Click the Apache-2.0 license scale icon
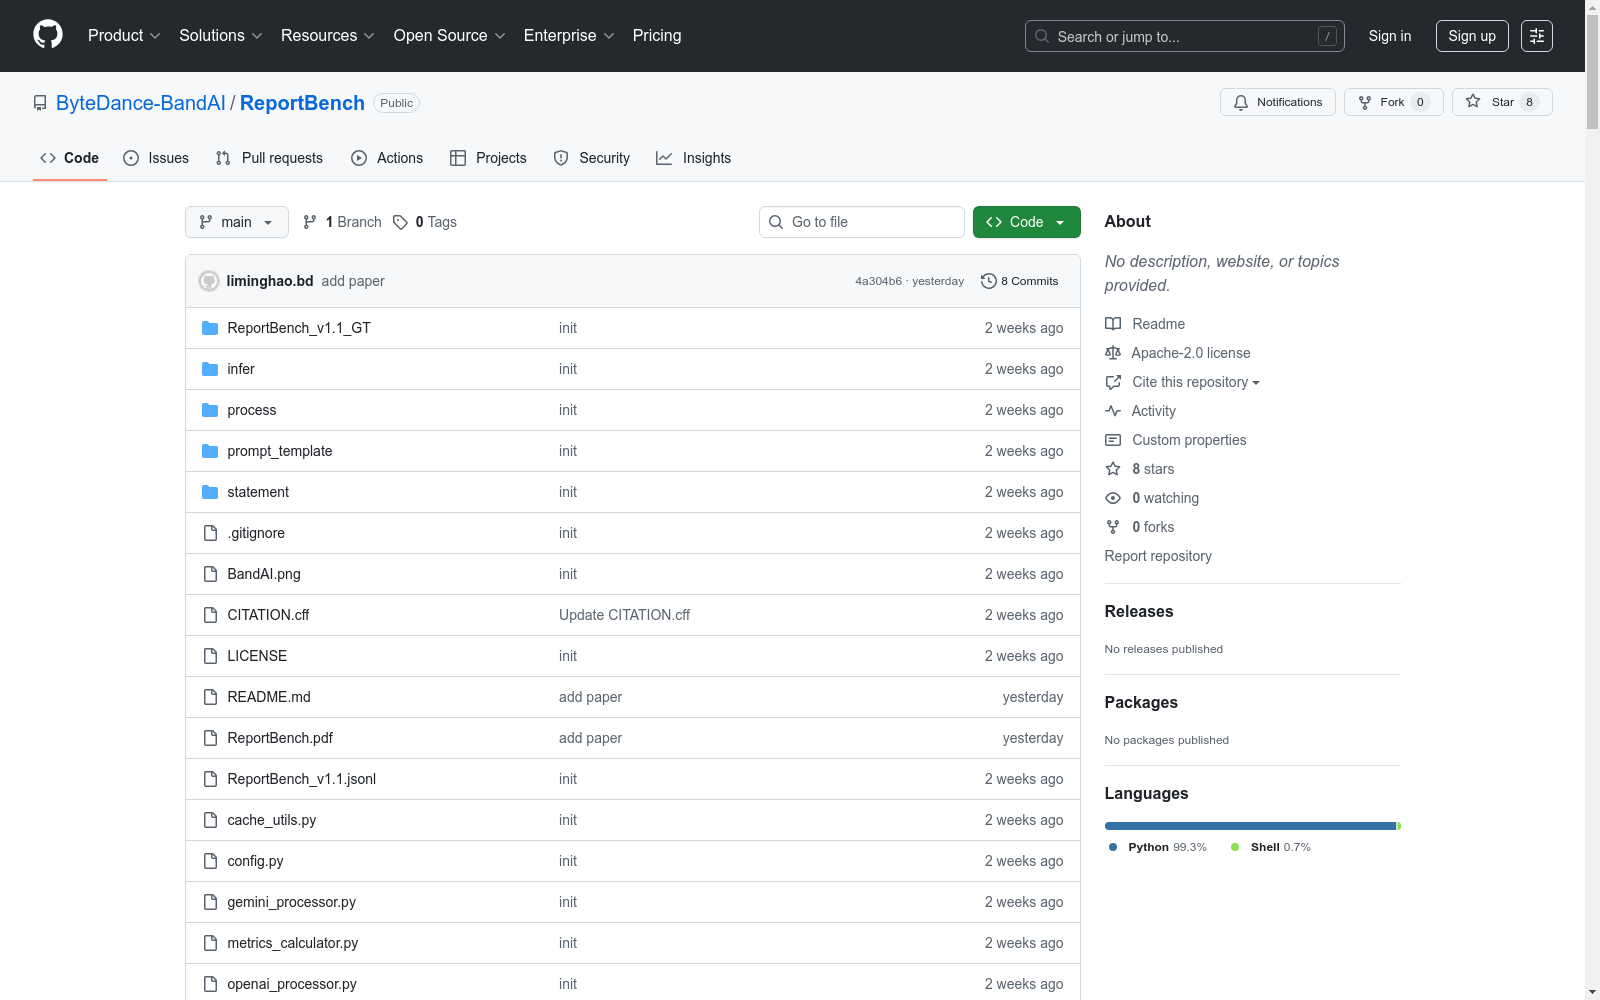1600x1000 pixels. coord(1113,353)
